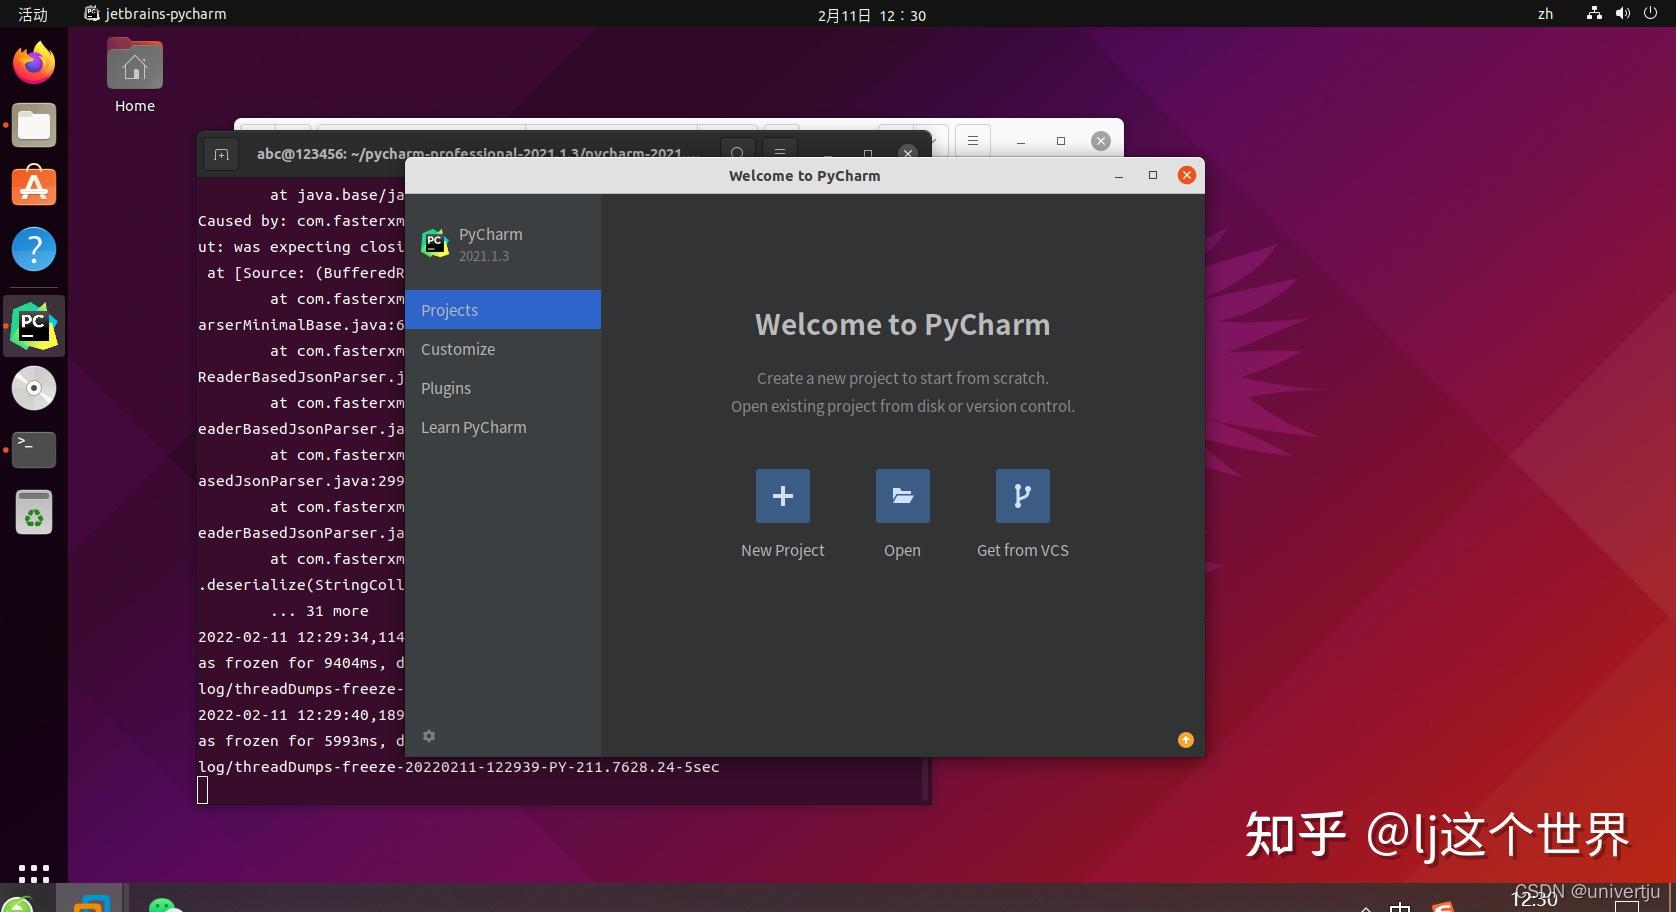The width and height of the screenshot is (1676, 912).
Task: Open the terminal hamburger menu
Action: point(780,154)
